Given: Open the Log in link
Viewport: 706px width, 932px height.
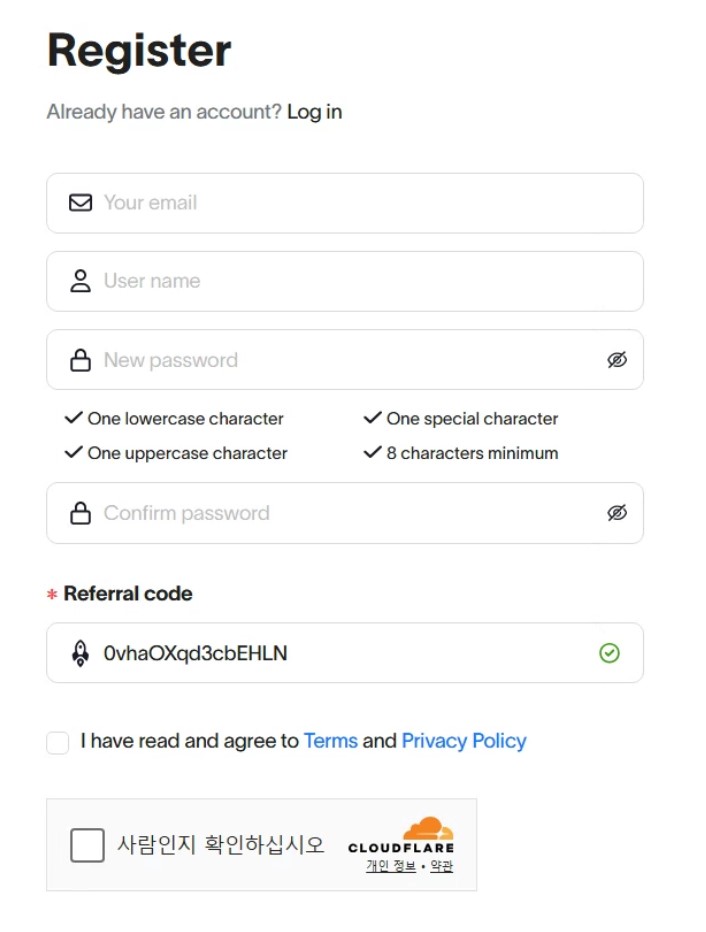Looking at the screenshot, I should coord(314,112).
